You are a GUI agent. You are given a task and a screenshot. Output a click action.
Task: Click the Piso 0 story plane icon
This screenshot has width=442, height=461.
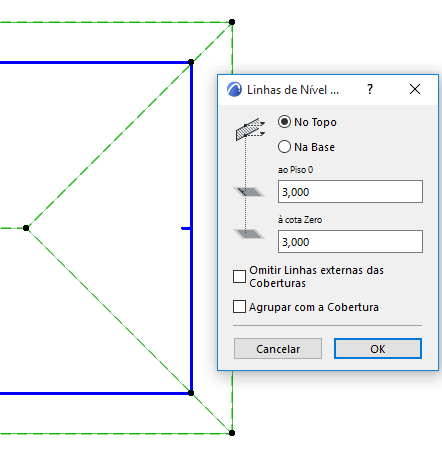[249, 192]
